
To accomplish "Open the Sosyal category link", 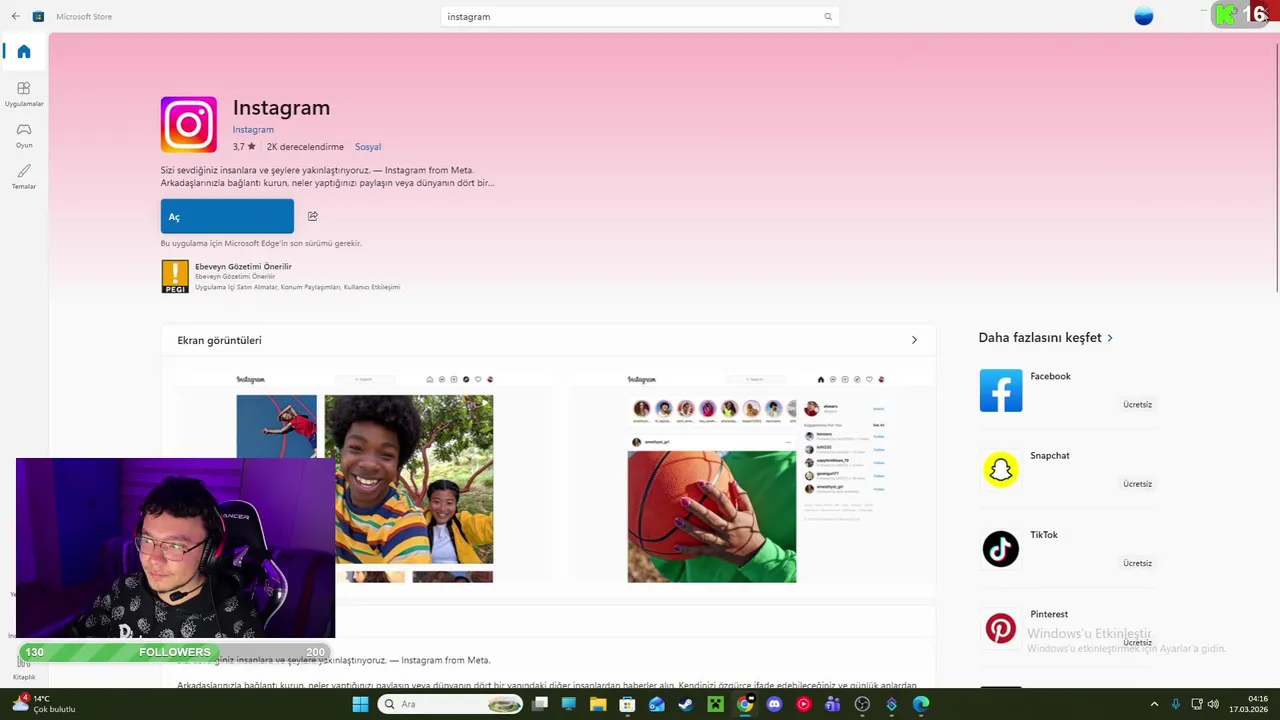I will (368, 147).
